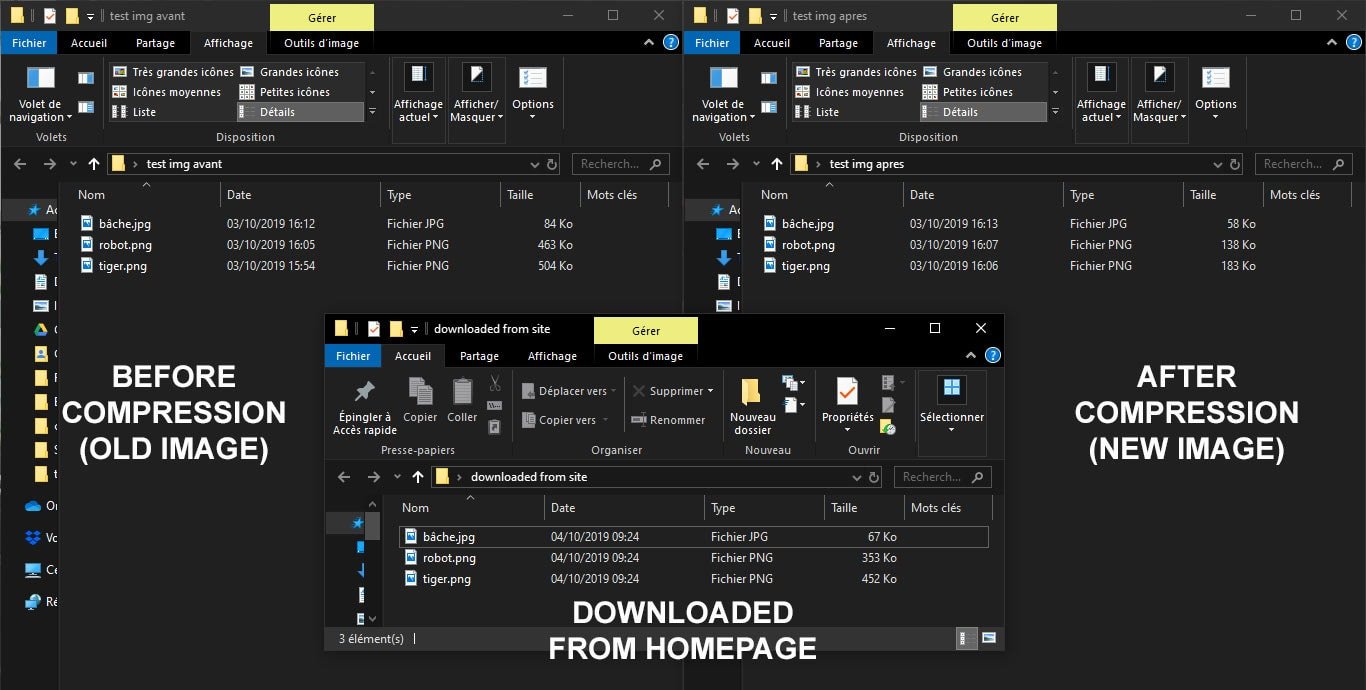
Task: Switch to Accueil tab in test img avant window
Action: (x=89, y=43)
